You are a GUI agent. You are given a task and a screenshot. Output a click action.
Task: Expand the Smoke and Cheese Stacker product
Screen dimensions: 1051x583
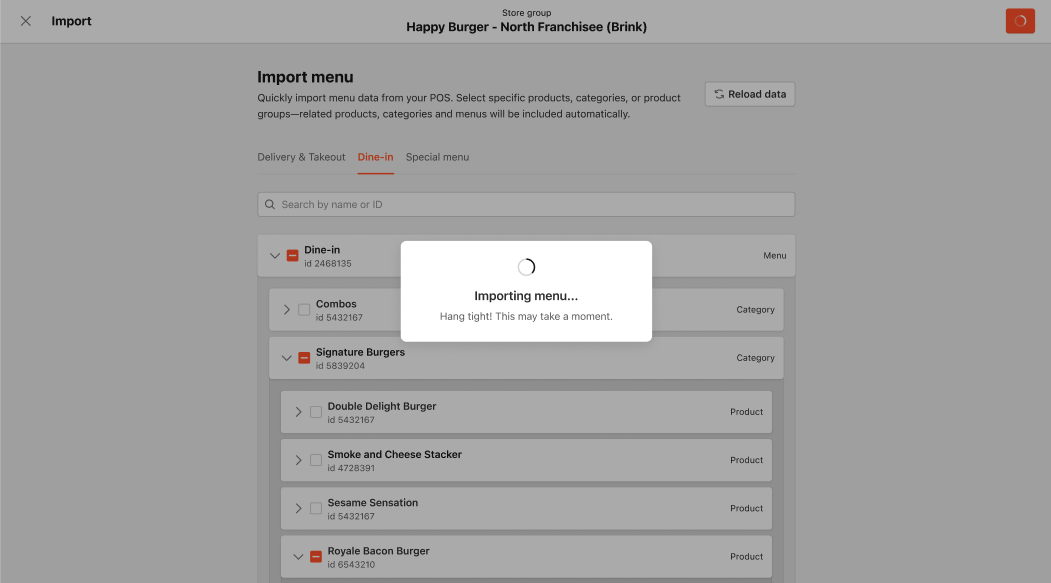click(x=298, y=460)
